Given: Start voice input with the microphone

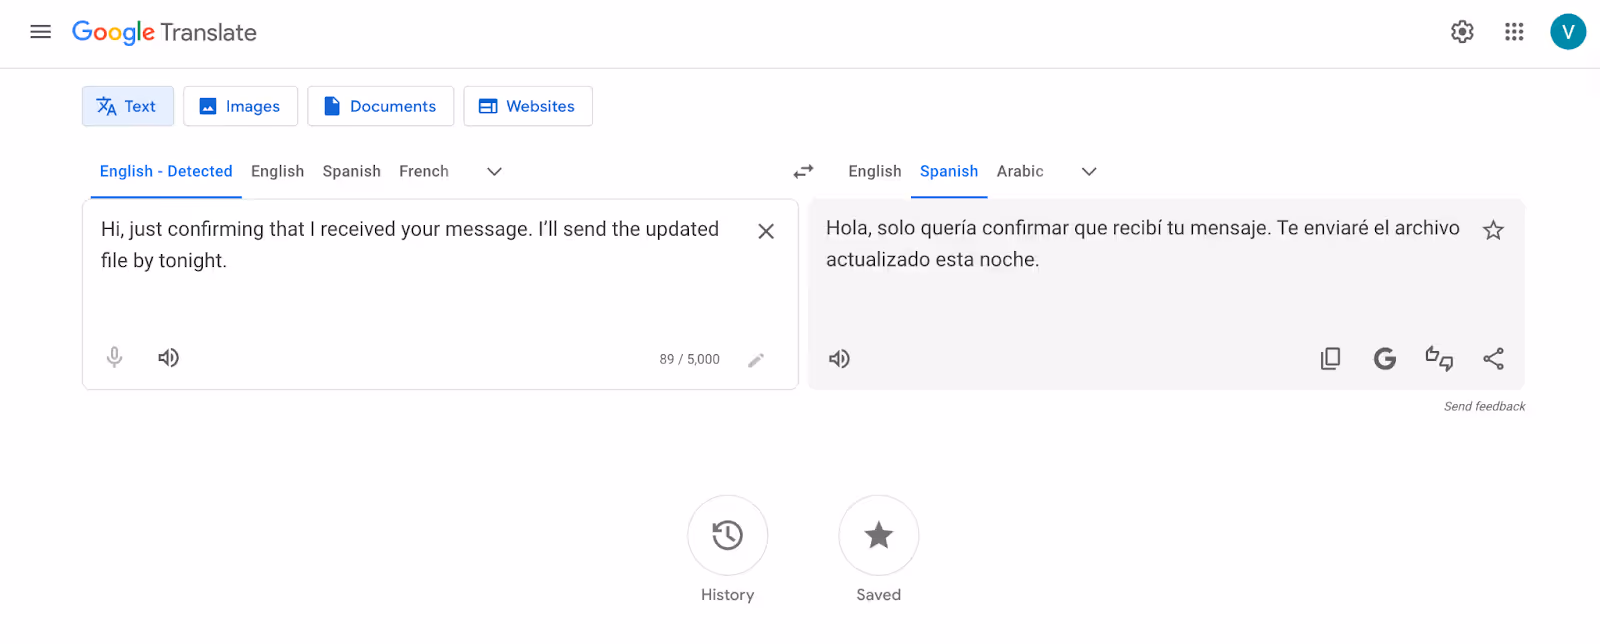Looking at the screenshot, I should click(x=115, y=357).
